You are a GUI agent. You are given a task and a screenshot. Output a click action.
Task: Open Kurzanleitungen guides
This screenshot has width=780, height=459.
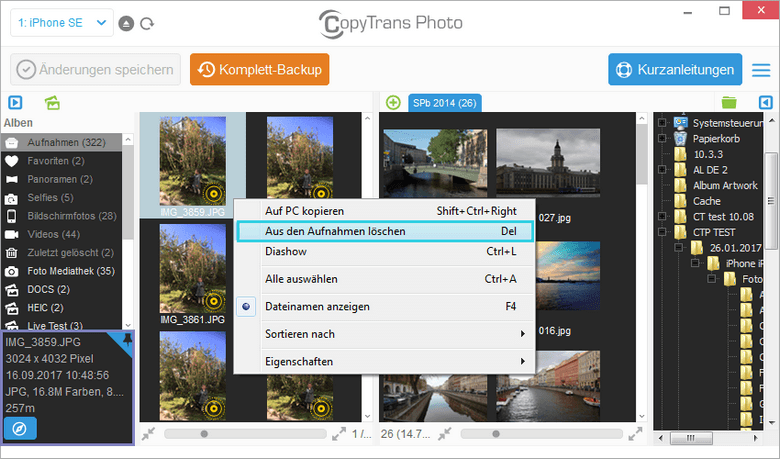pos(675,70)
